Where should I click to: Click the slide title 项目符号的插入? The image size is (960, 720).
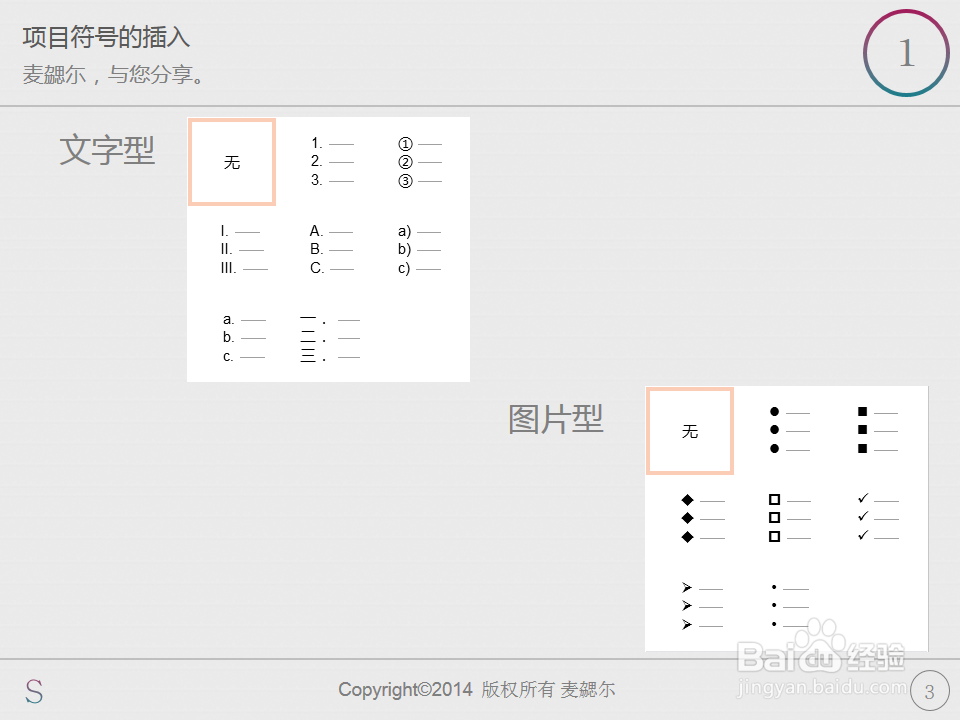[107, 37]
